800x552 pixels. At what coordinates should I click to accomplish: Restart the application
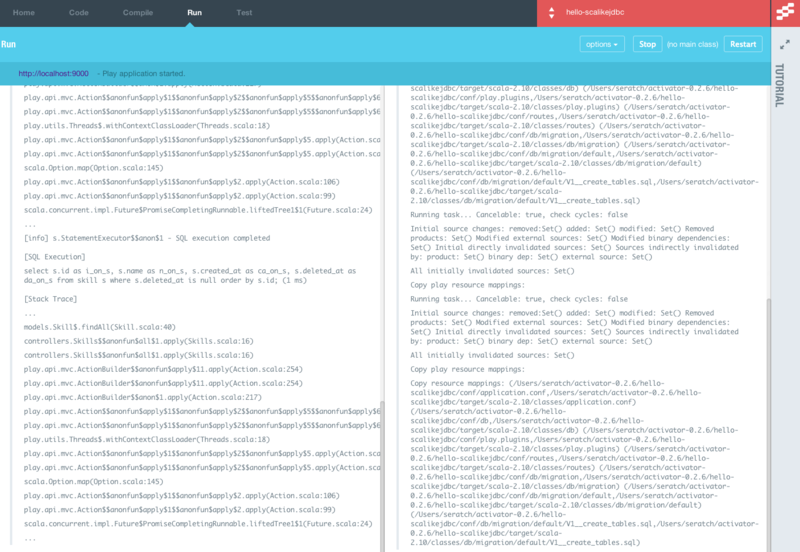(743, 44)
